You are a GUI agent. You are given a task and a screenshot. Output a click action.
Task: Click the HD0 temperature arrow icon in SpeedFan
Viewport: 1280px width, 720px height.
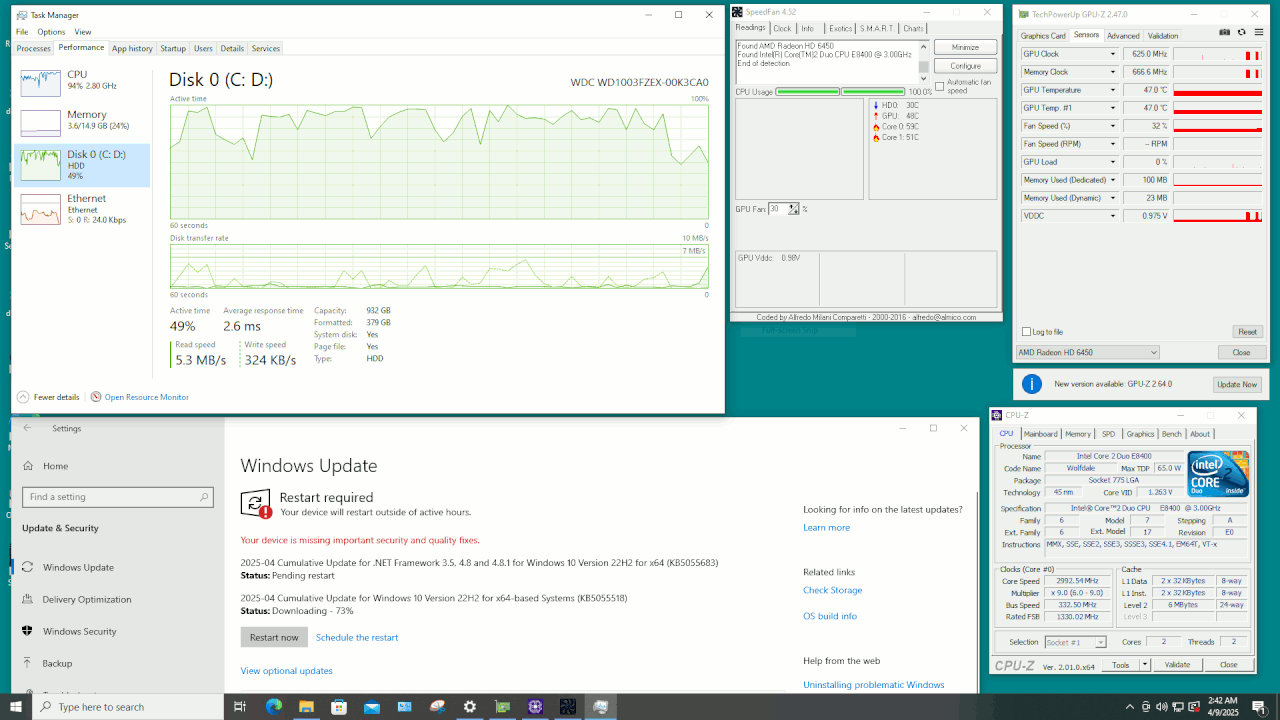coord(875,105)
